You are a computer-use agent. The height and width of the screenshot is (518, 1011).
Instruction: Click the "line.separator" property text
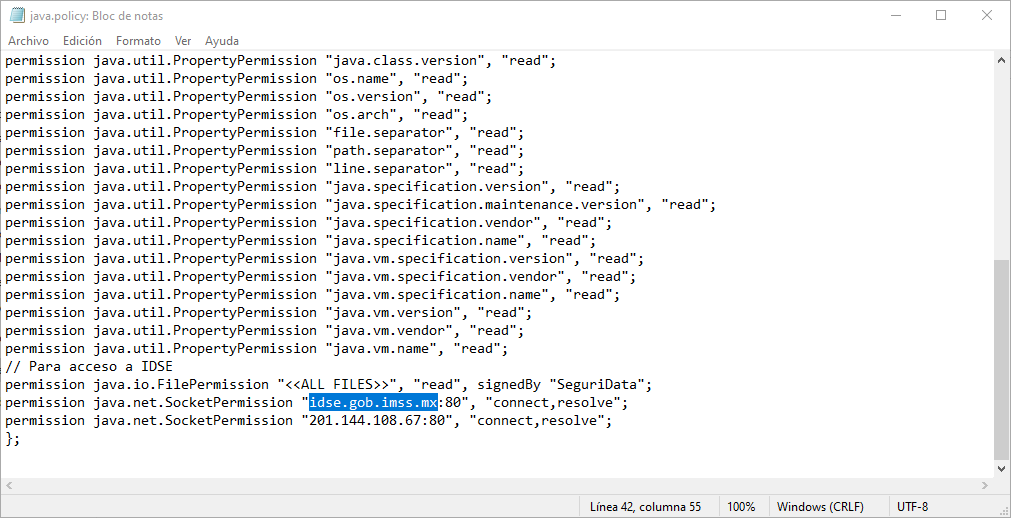click(389, 169)
